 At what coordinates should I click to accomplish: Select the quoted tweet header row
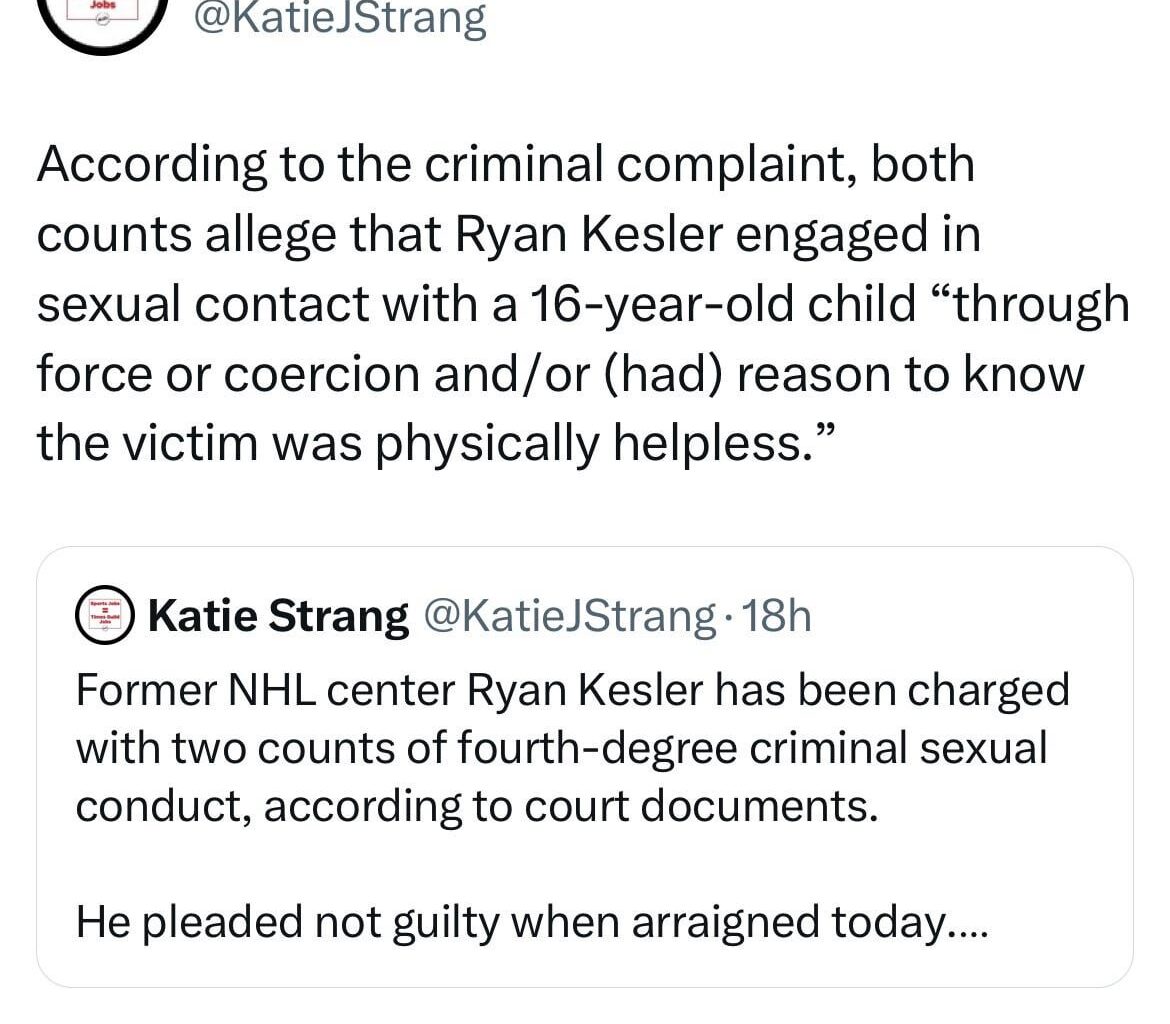pos(440,615)
